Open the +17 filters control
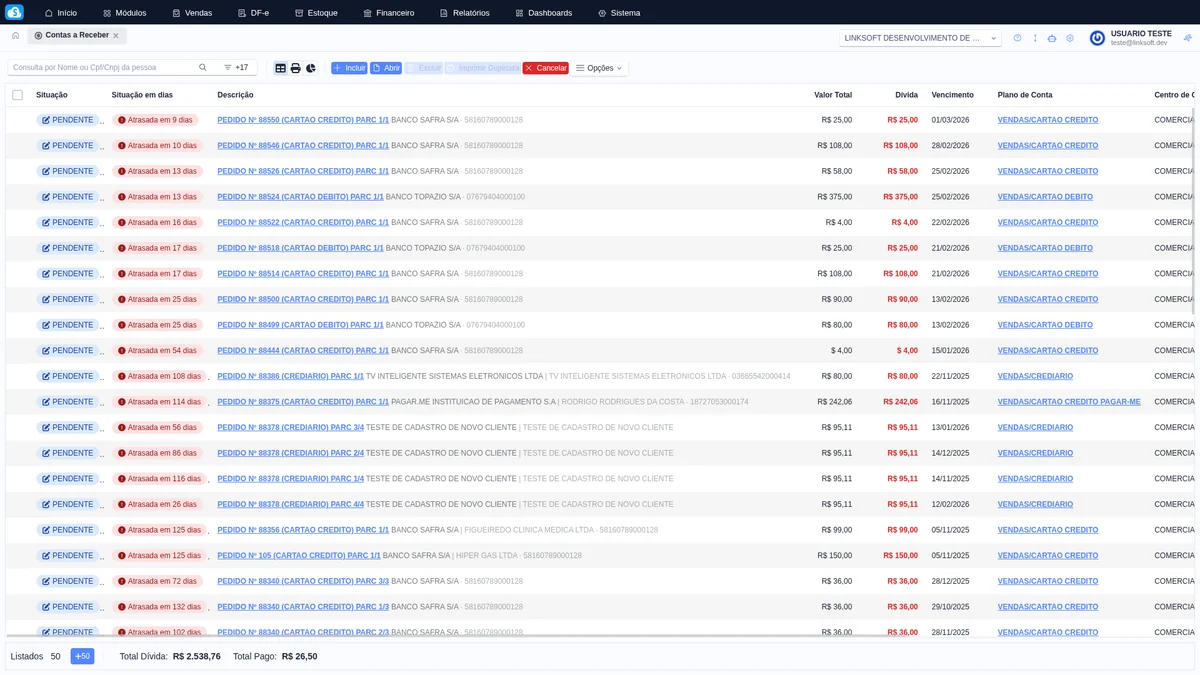 tap(236, 68)
